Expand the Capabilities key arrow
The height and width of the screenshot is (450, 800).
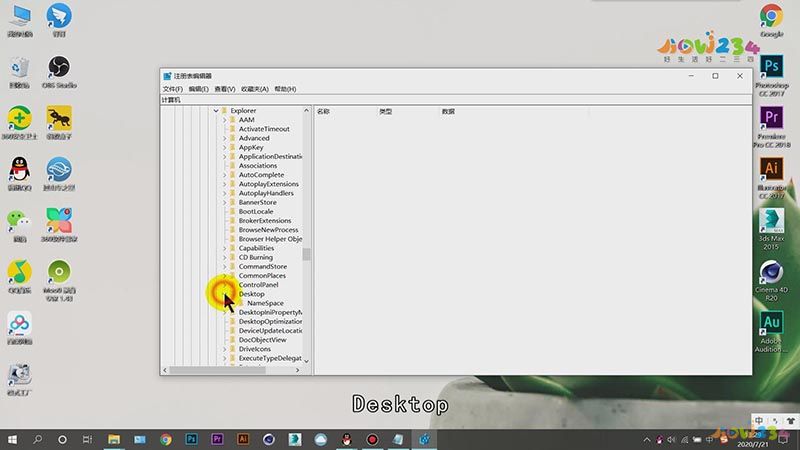(x=224, y=248)
